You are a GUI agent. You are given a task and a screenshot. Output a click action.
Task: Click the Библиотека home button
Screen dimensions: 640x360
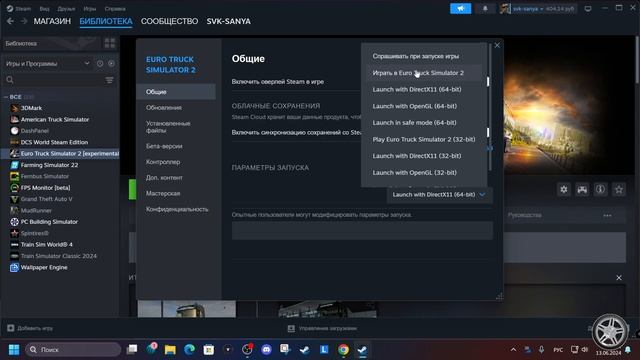[50, 43]
